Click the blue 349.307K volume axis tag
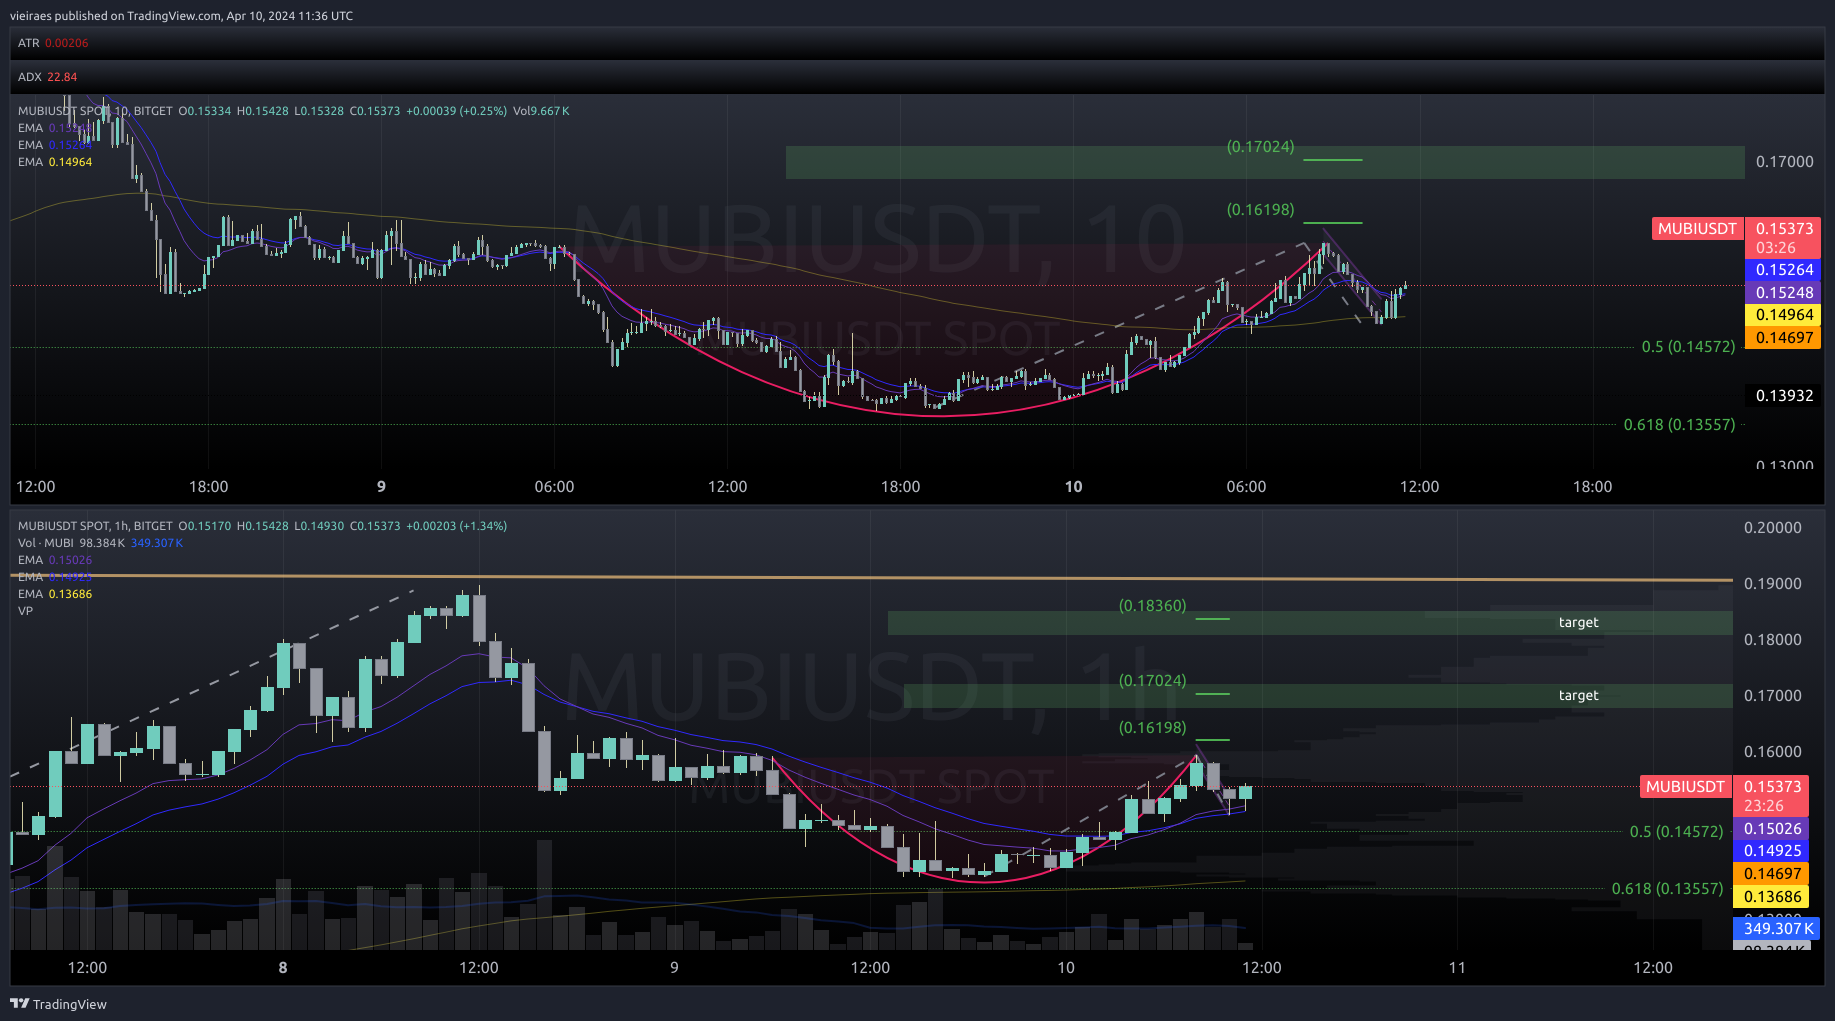This screenshot has height=1021, width=1835. [x=1776, y=929]
